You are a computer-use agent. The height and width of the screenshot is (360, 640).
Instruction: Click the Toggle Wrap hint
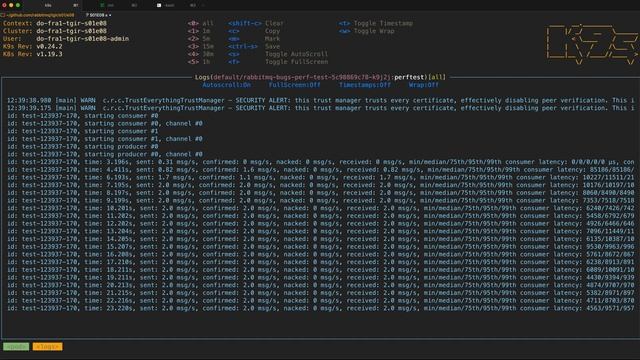374,31
